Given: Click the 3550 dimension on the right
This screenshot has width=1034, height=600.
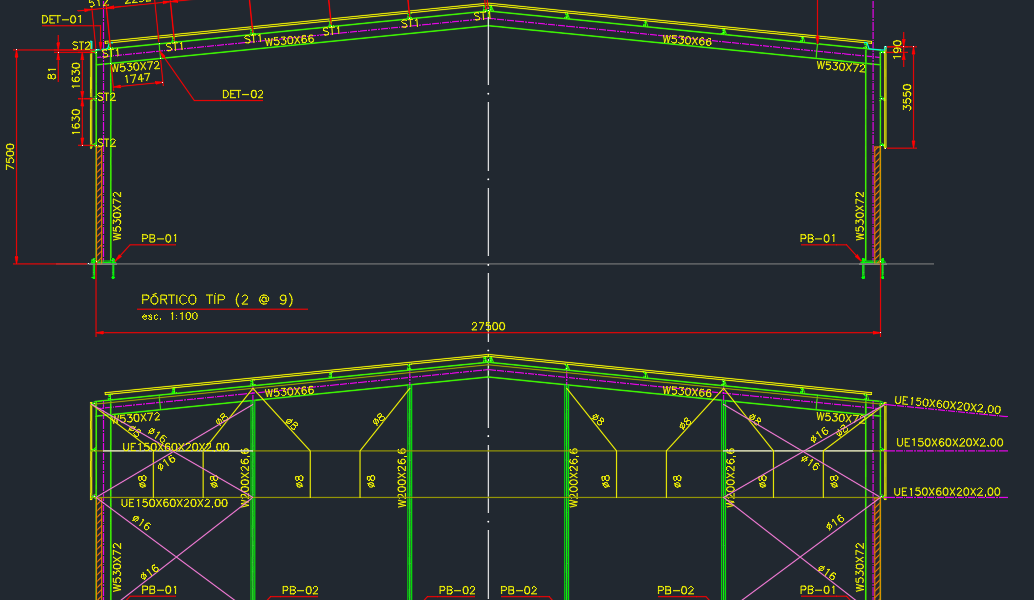Looking at the screenshot, I should (x=907, y=98).
